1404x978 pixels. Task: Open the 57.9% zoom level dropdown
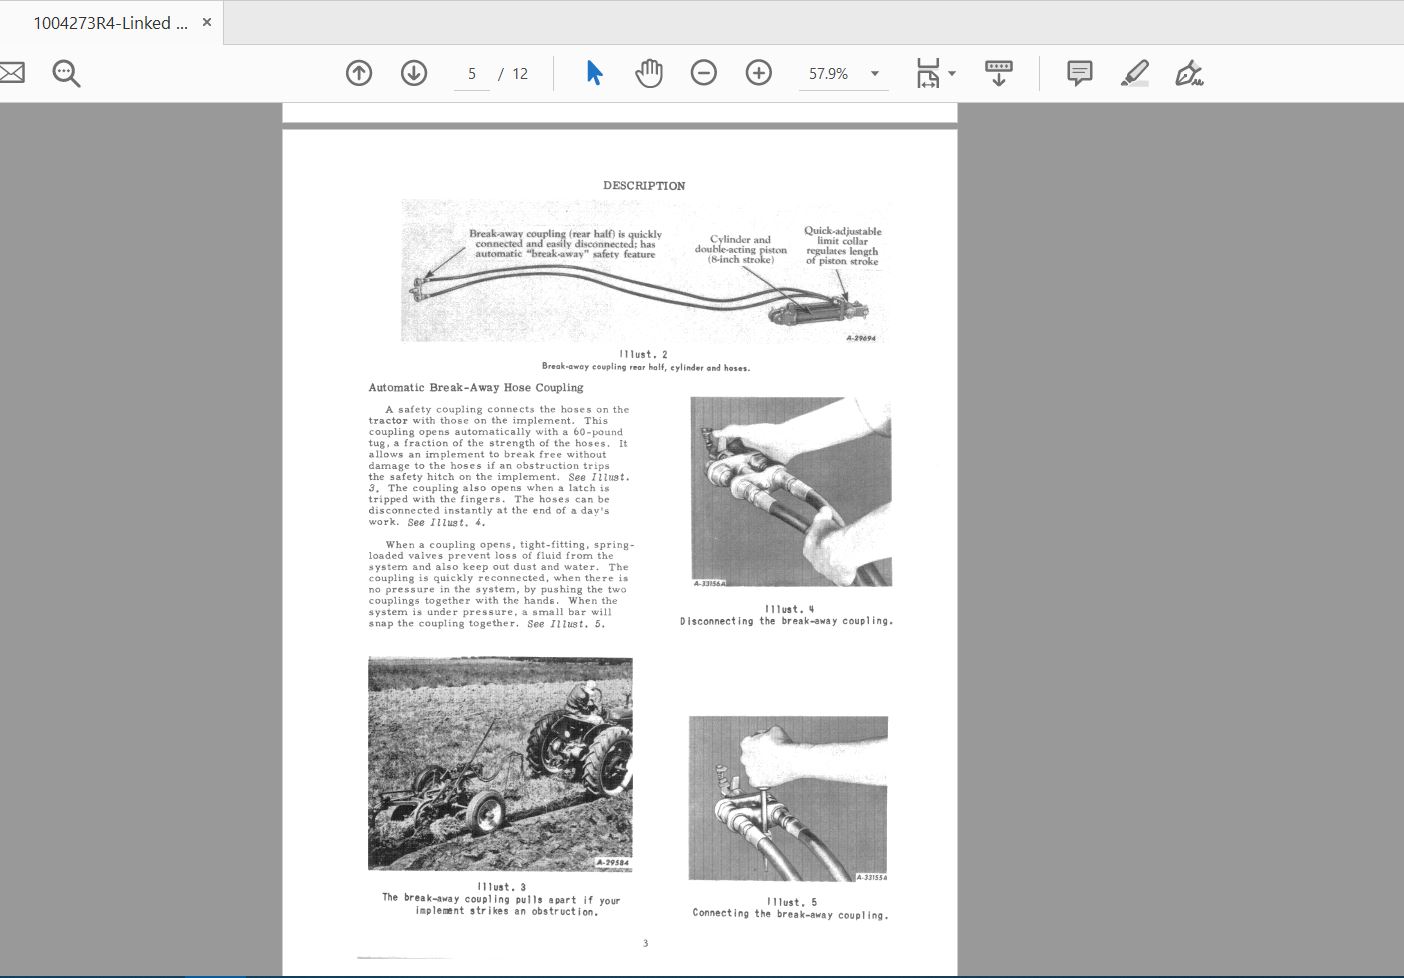pyautogui.click(x=874, y=73)
